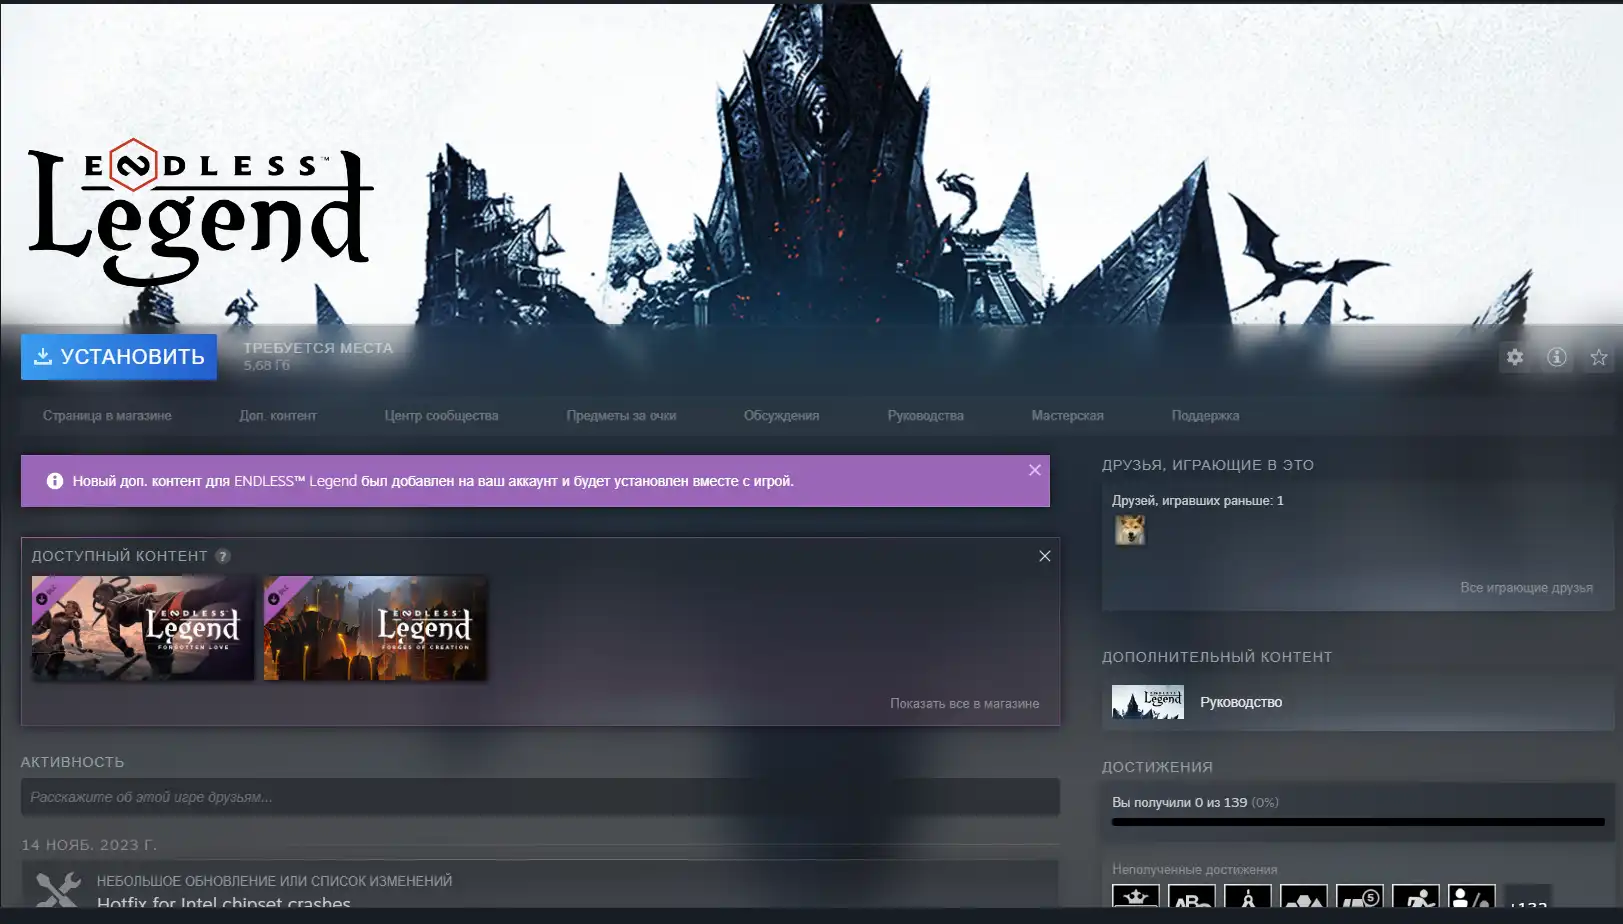The height and width of the screenshot is (924, 1623).
Task: Click the achievements progress bar
Action: coord(1358,822)
